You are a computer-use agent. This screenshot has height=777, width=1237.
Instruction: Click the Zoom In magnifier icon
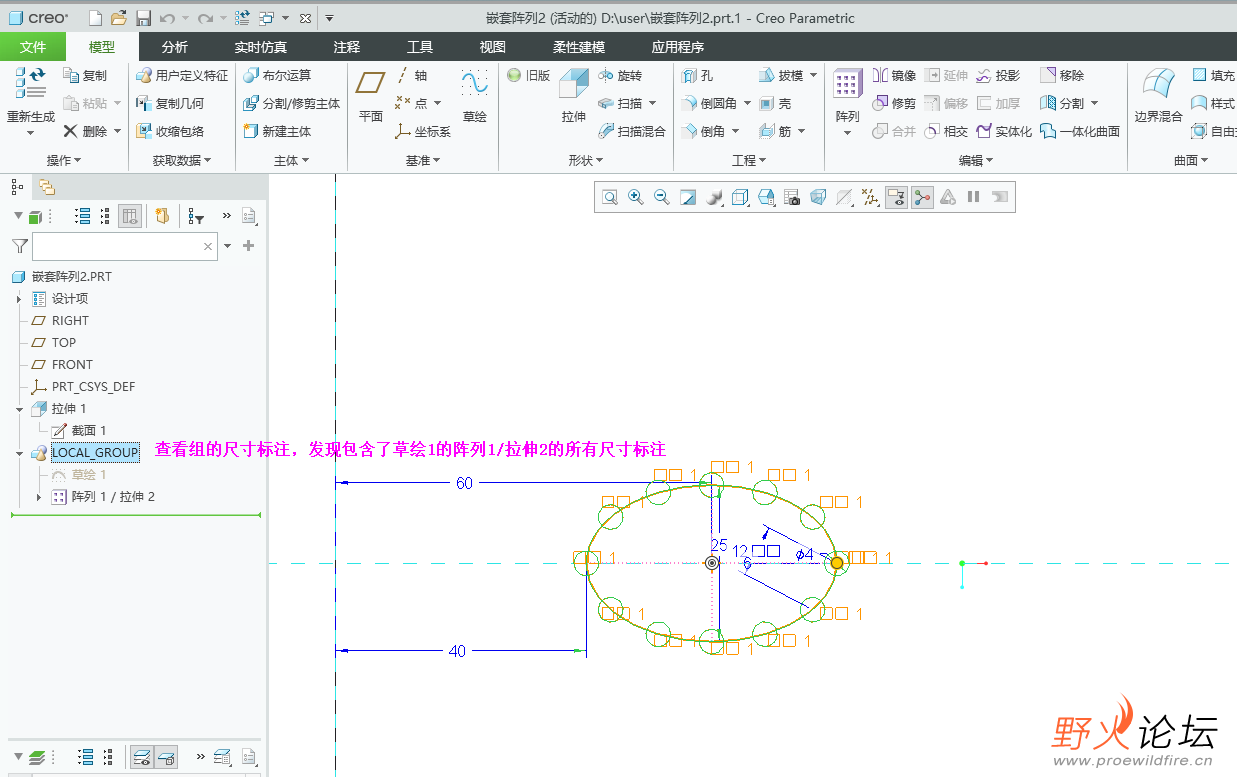(635, 197)
